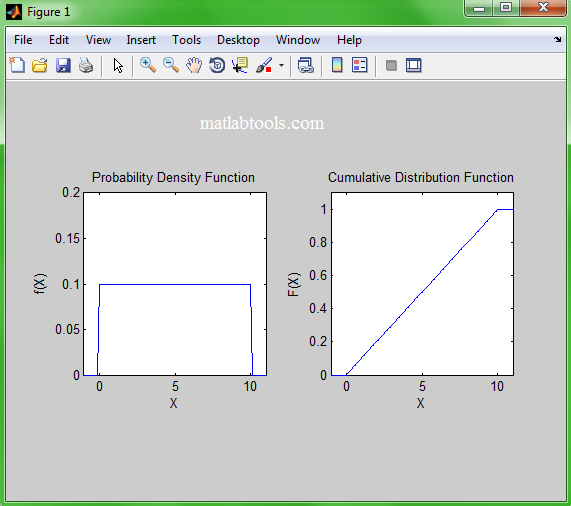Insert a Colorbar from the toolbar
Image resolution: width=571 pixels, height=506 pixels.
[x=337, y=66]
